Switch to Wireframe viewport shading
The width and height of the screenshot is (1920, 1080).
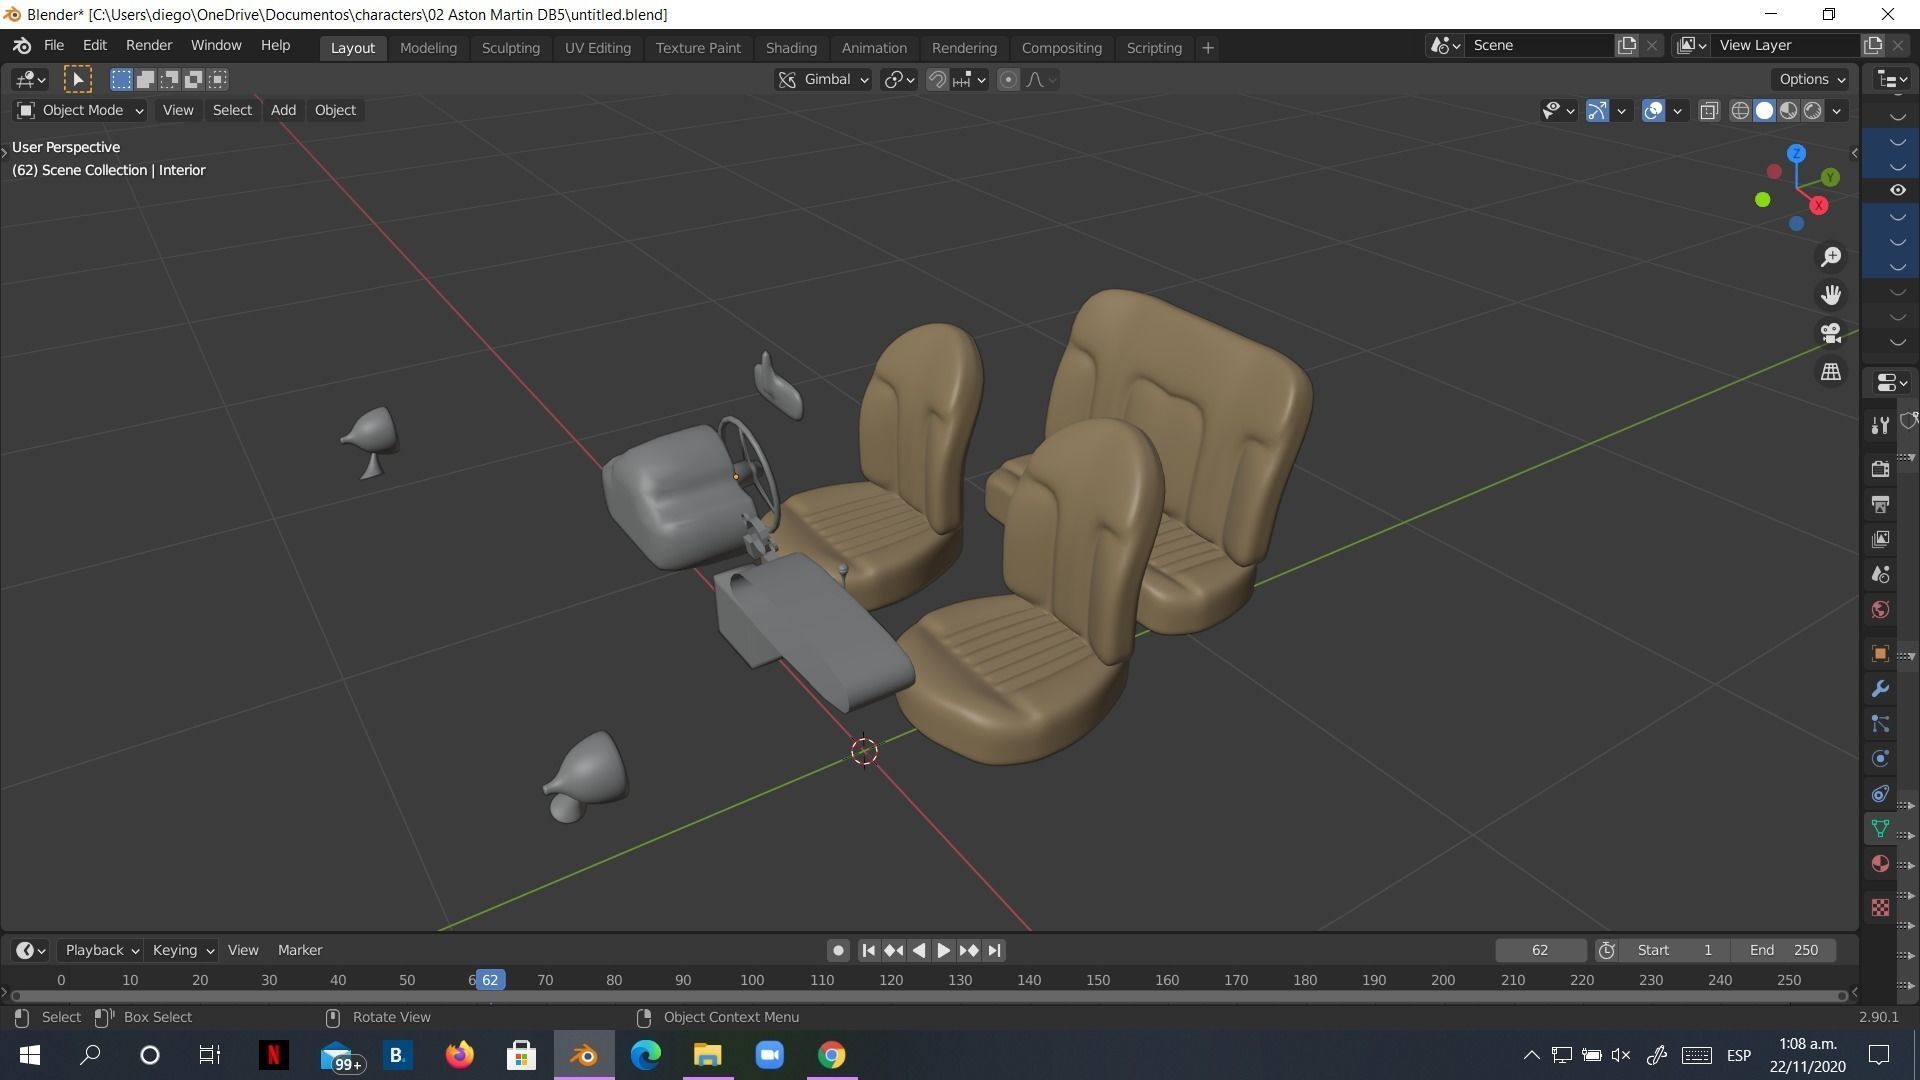(x=1740, y=111)
